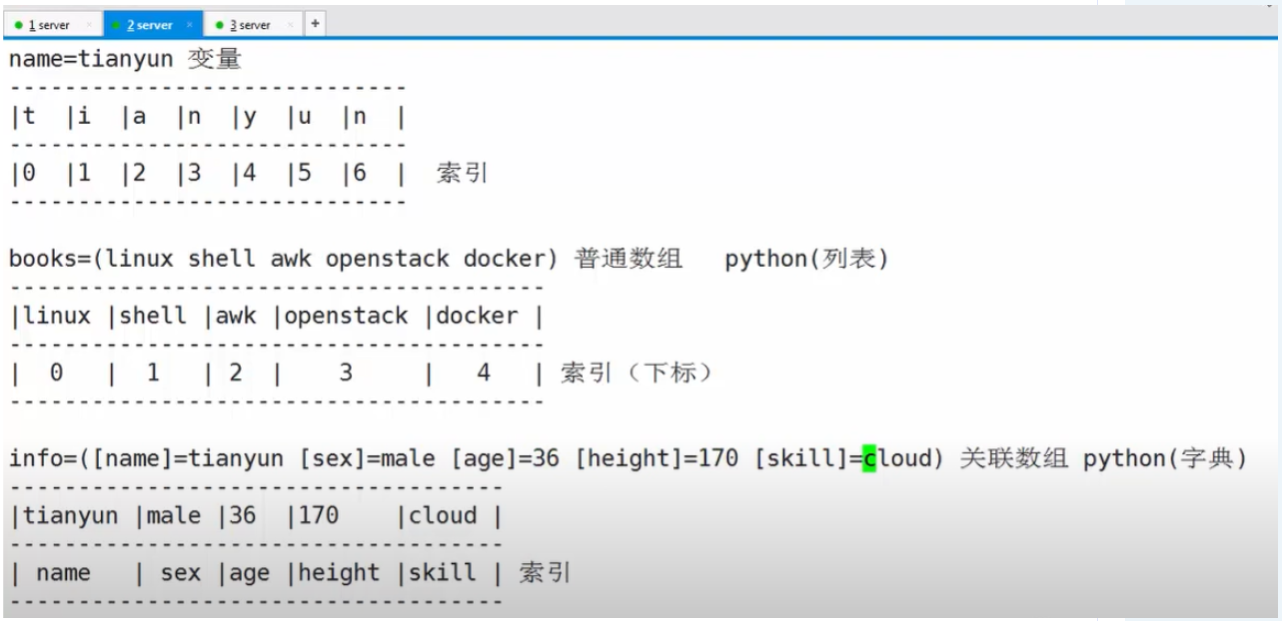Viewport: 1282px width, 621px height.
Task: Open a new session tab with plus button
Action: pyautogui.click(x=315, y=23)
